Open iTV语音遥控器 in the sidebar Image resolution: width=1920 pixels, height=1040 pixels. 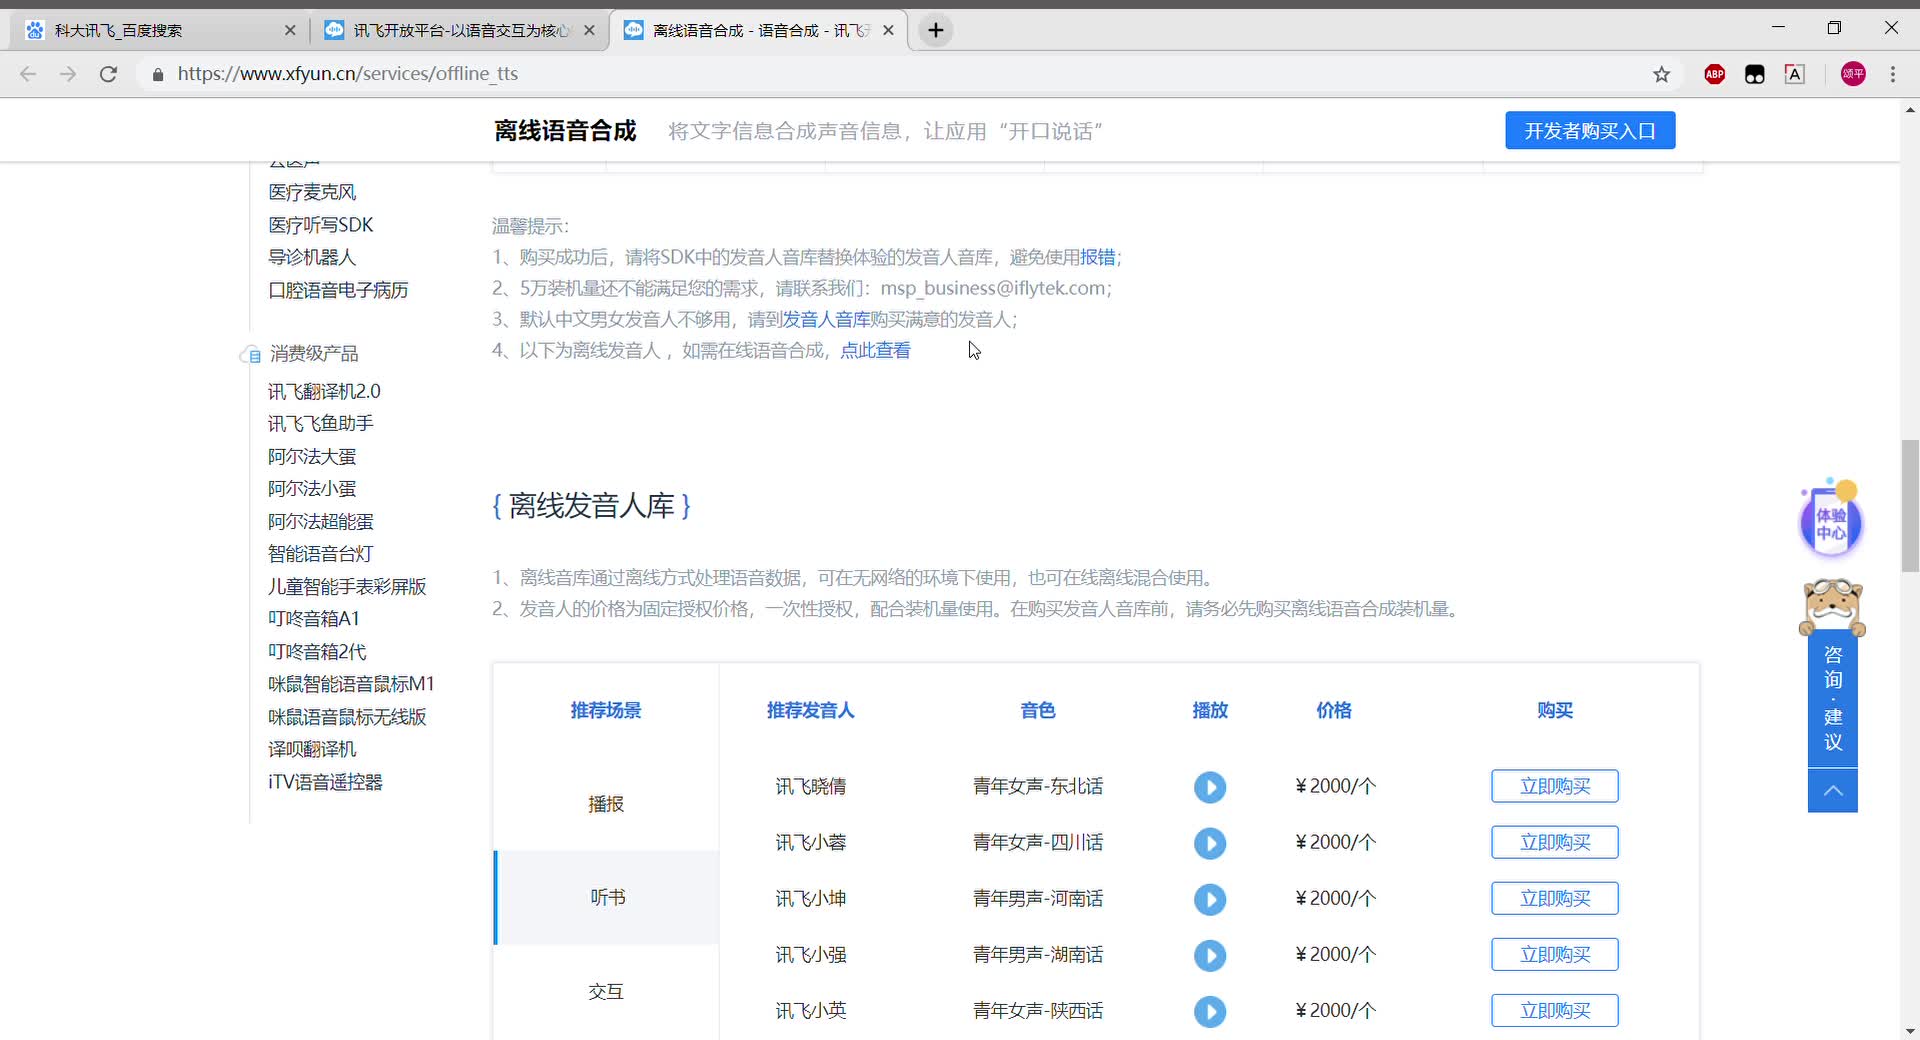click(325, 781)
